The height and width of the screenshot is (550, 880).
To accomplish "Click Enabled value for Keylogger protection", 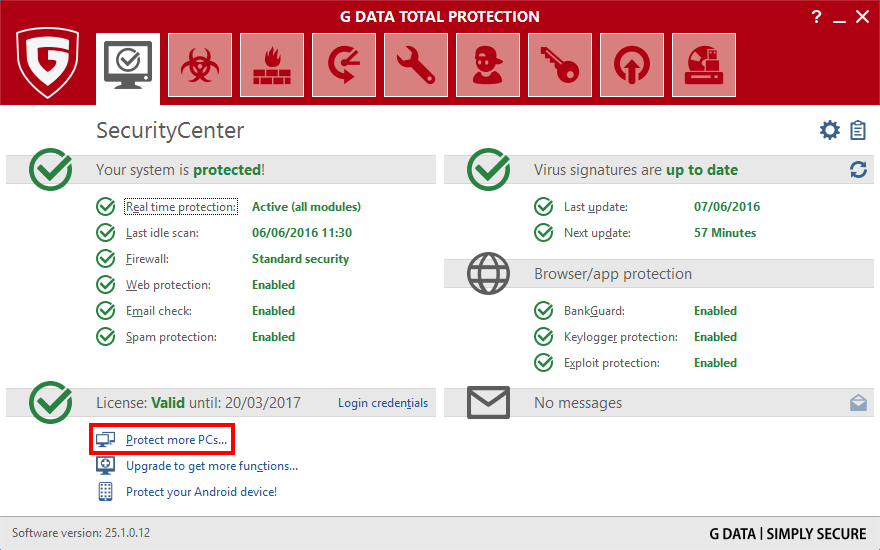I will (x=716, y=337).
